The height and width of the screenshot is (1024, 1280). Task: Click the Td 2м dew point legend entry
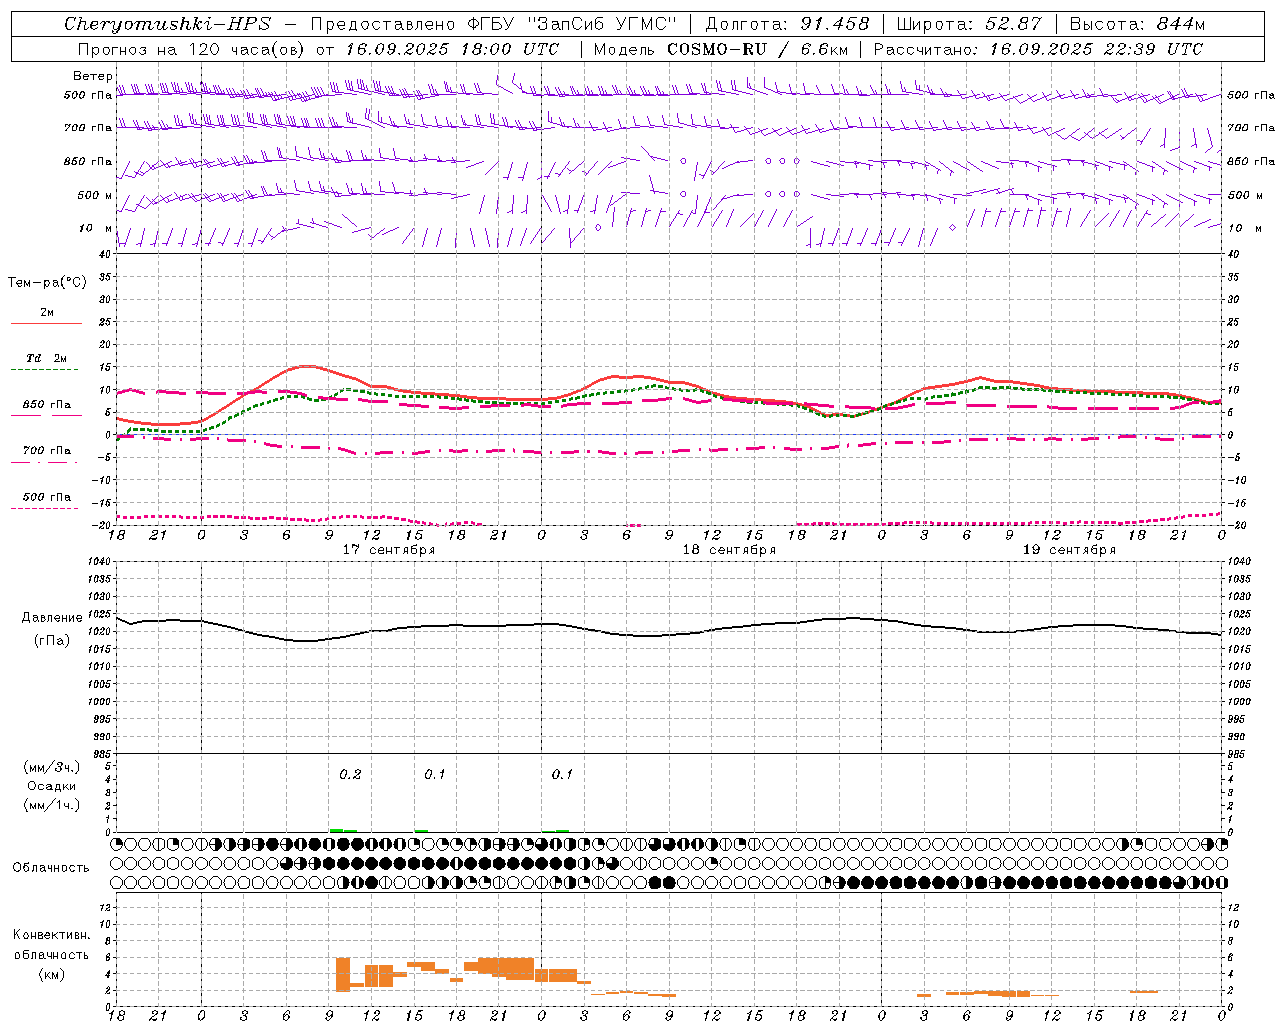pyautogui.click(x=47, y=358)
